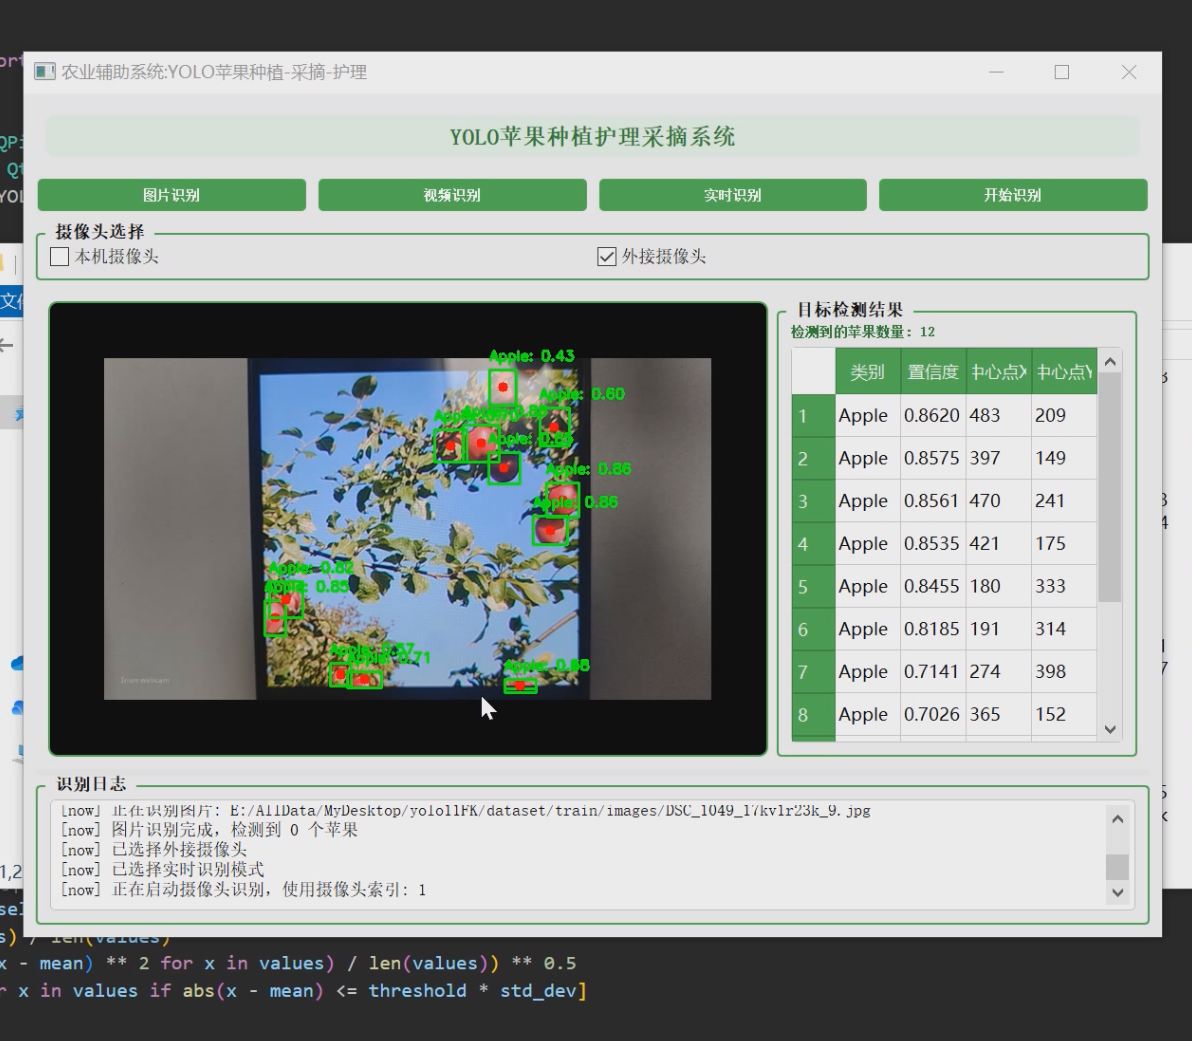The image size is (1192, 1041).
Task: Click the 类别 column header
Action: pyautogui.click(x=868, y=372)
